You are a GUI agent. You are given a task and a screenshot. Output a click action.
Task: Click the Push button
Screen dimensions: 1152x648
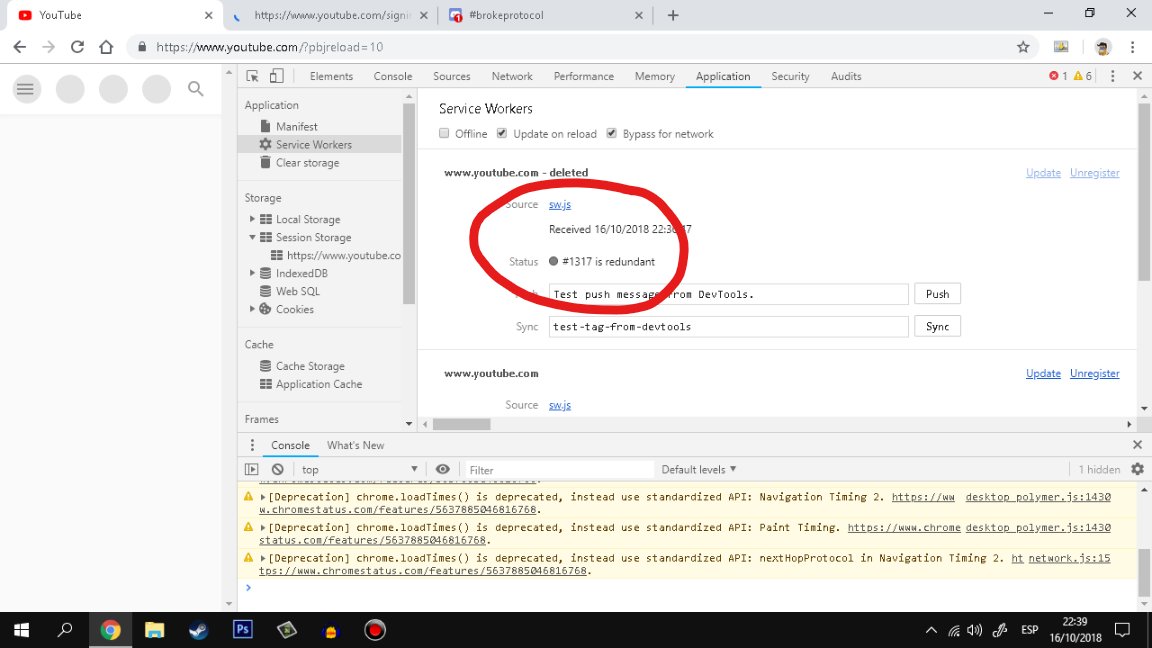(x=937, y=294)
